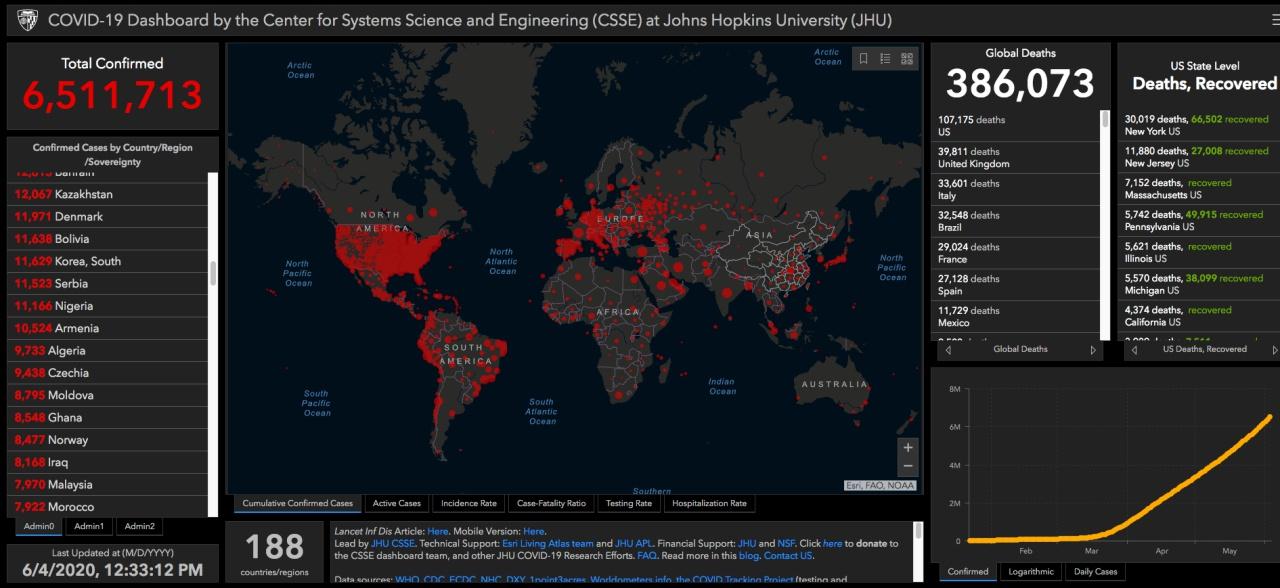Switch to Active Cases map tab

397,503
